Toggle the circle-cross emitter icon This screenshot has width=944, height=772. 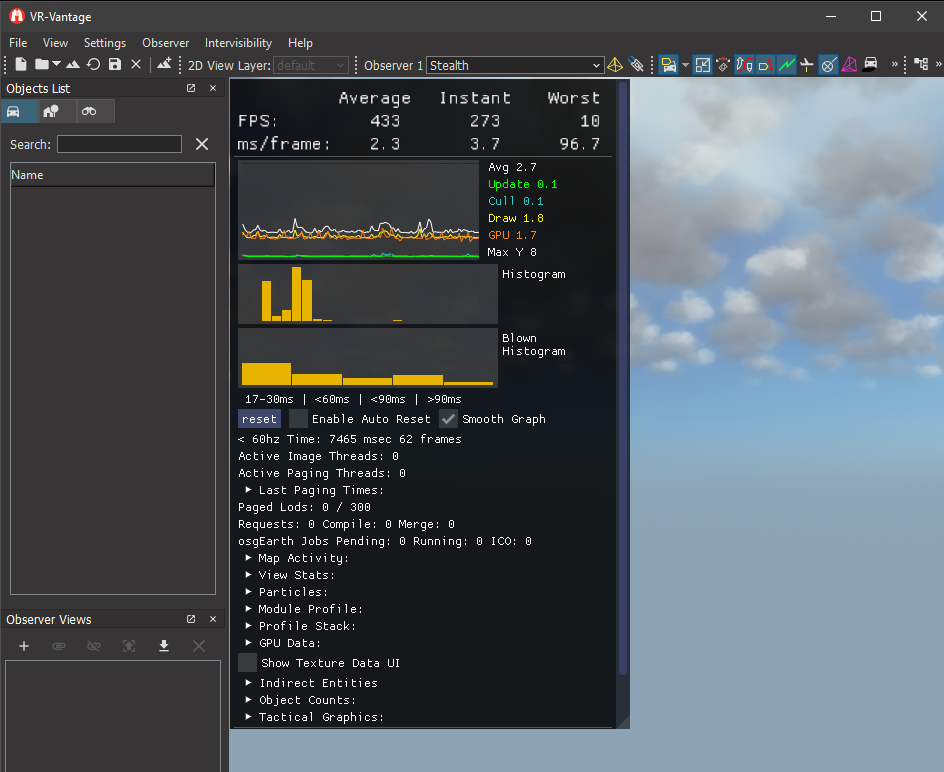[x=828, y=64]
